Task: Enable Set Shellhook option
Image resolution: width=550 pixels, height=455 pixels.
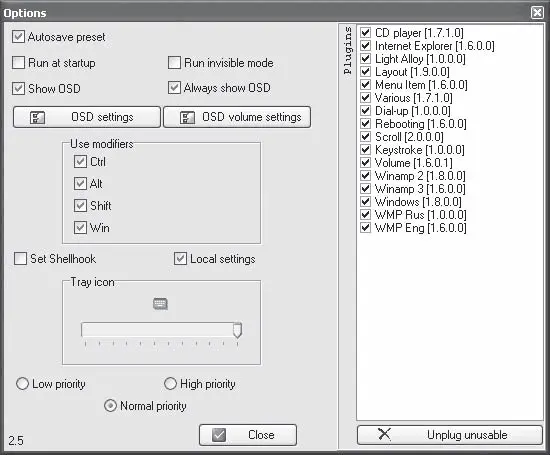Action: coord(20,259)
